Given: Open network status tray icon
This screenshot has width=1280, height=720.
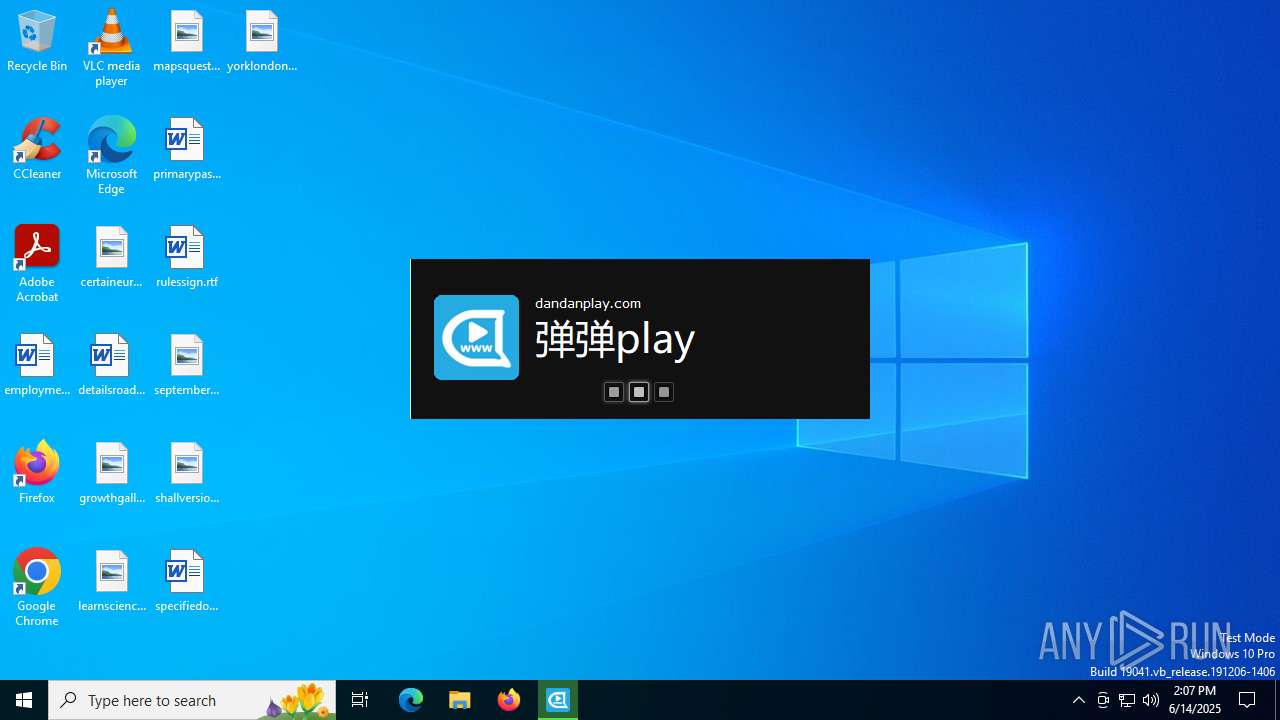Looking at the screenshot, I should [x=1127, y=700].
